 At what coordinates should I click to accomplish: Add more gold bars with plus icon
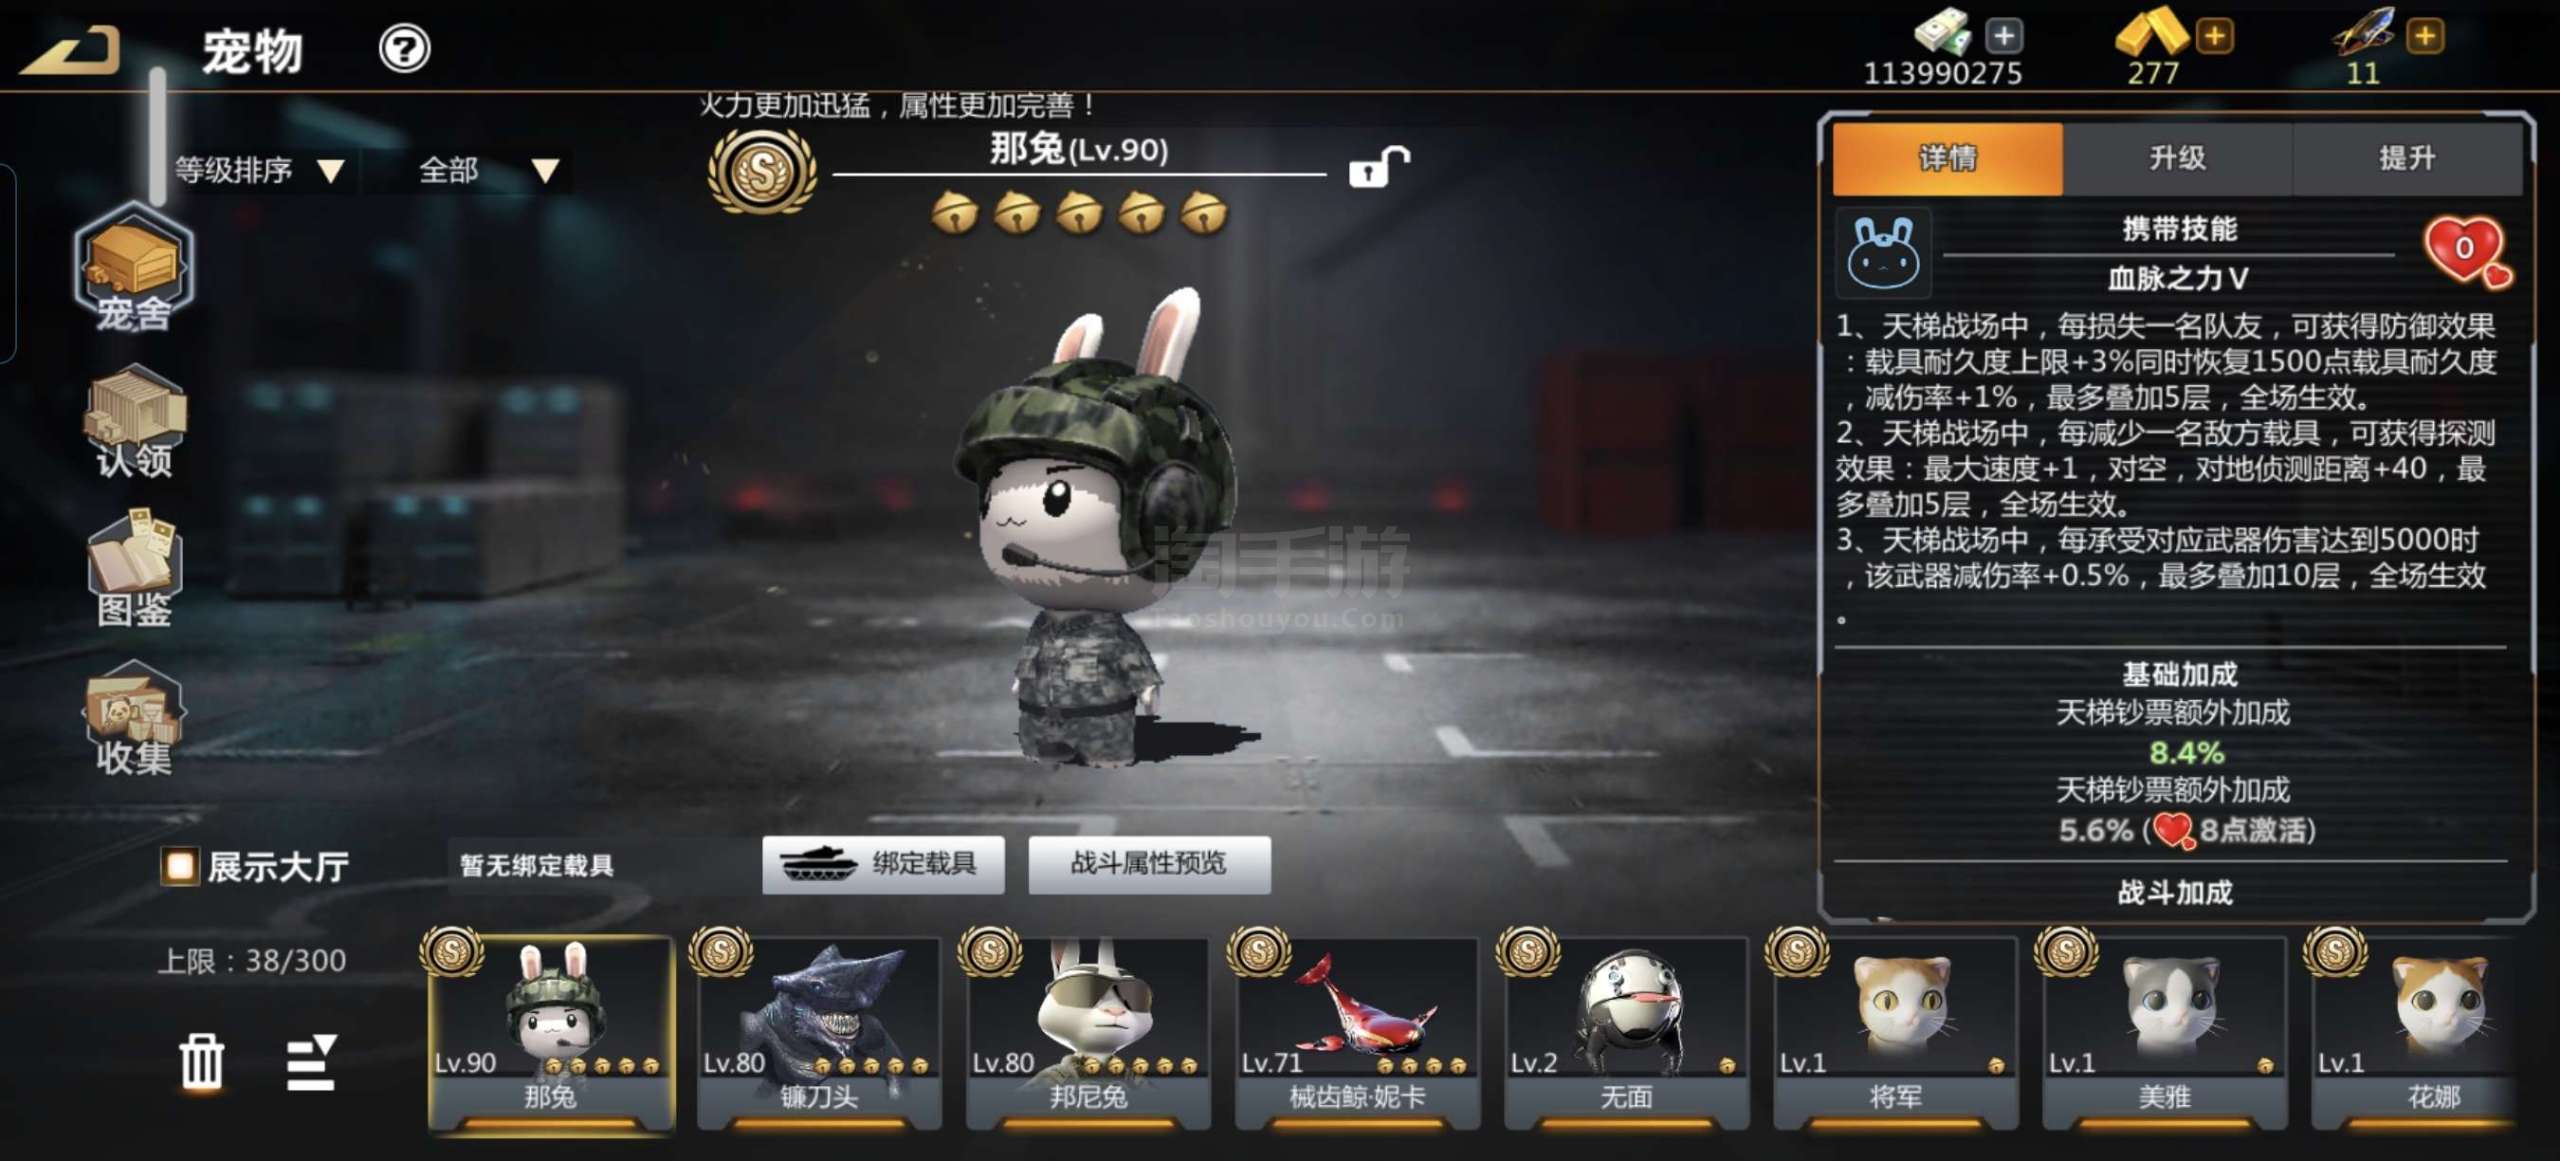click(2215, 37)
